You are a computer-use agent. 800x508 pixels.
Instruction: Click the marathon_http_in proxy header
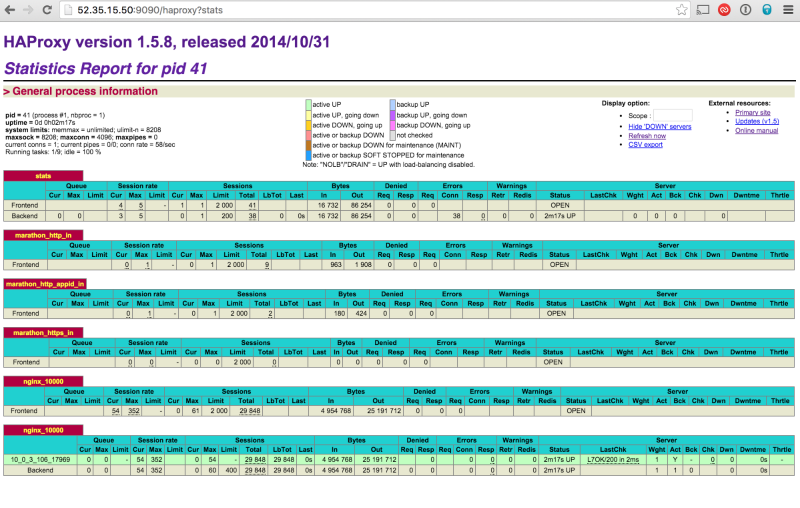[43, 235]
